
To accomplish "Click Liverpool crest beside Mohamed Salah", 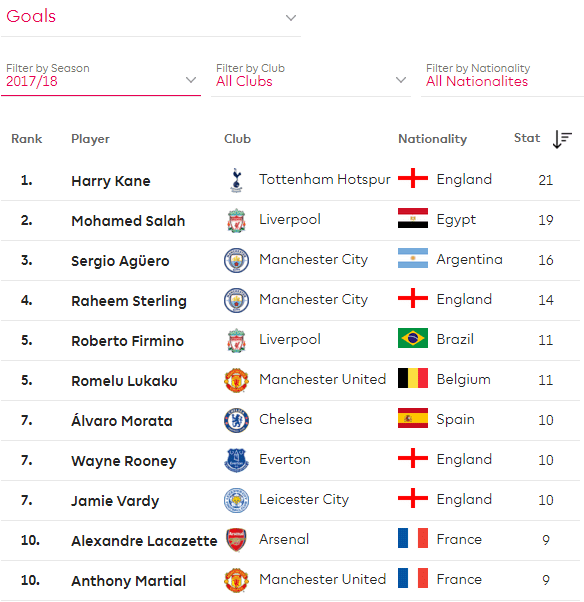I will pyautogui.click(x=236, y=220).
